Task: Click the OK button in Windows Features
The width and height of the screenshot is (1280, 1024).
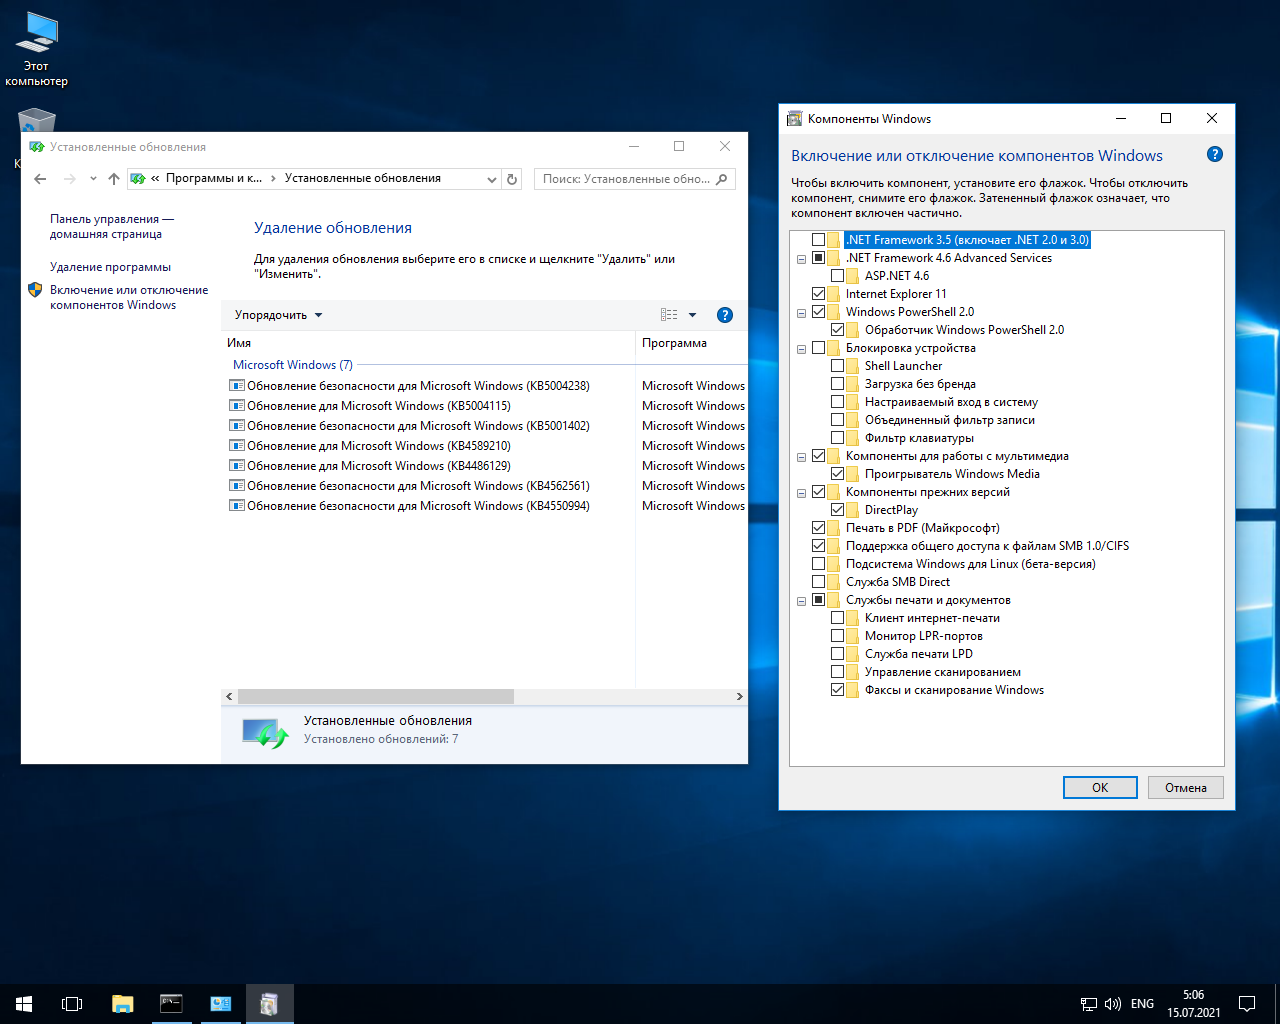Action: coord(1100,788)
